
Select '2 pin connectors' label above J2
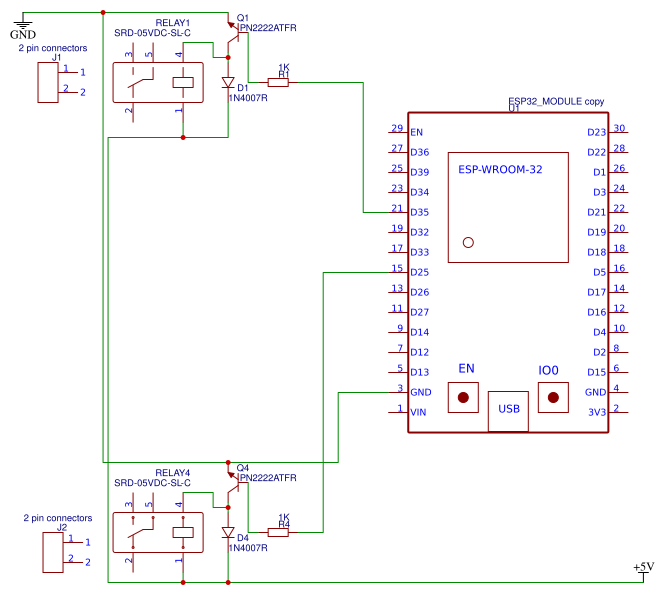click(x=58, y=518)
